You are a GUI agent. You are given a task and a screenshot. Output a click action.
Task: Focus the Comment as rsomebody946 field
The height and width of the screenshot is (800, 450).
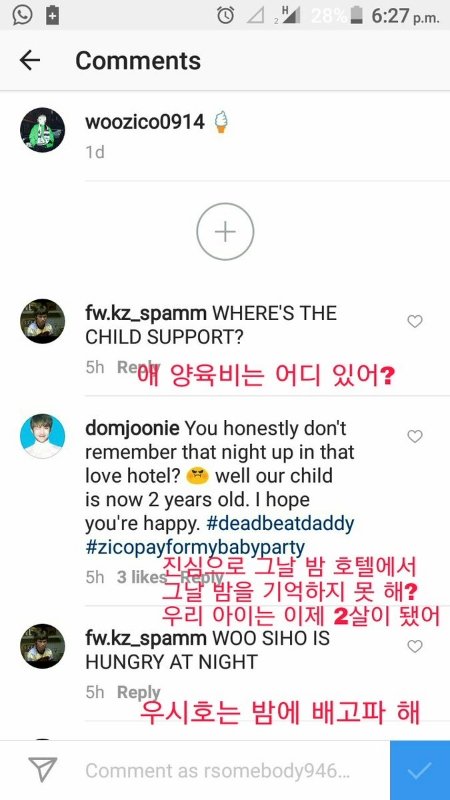(217, 770)
